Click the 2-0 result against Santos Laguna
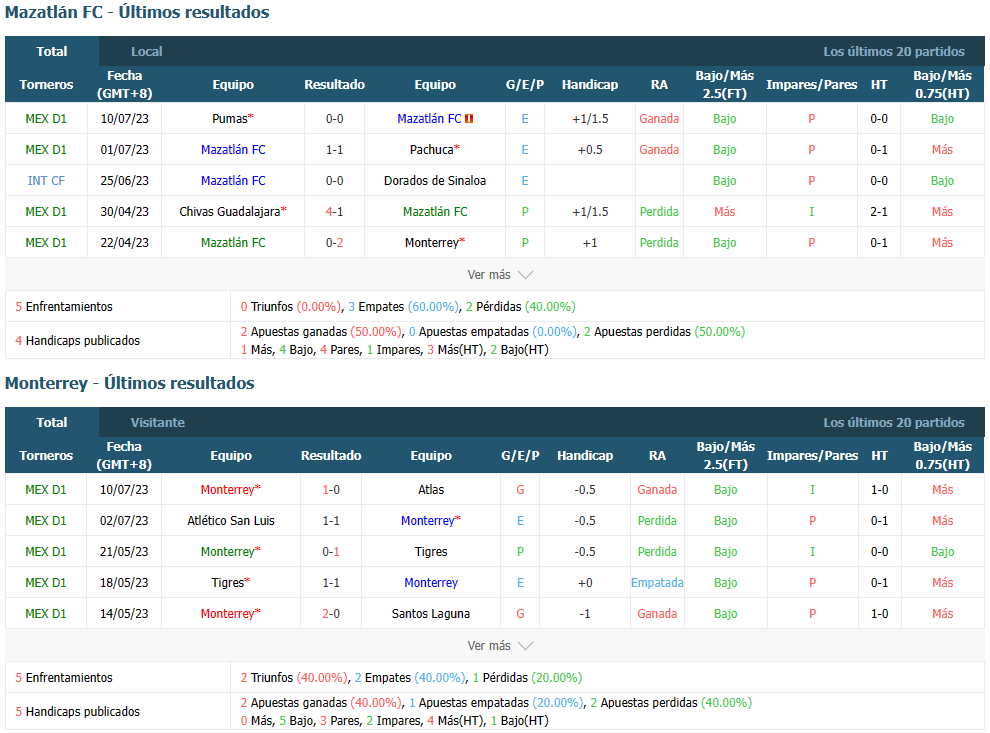Viewport: 990px width, 733px height. coord(331,613)
